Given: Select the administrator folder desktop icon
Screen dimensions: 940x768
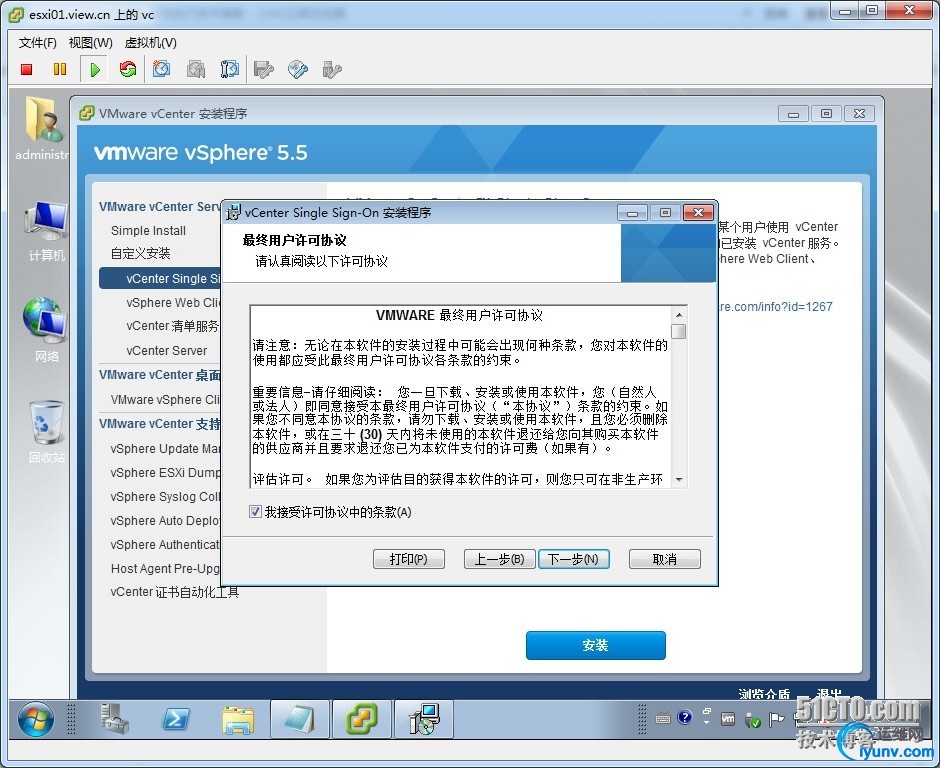Looking at the screenshot, I should pyautogui.click(x=43, y=128).
